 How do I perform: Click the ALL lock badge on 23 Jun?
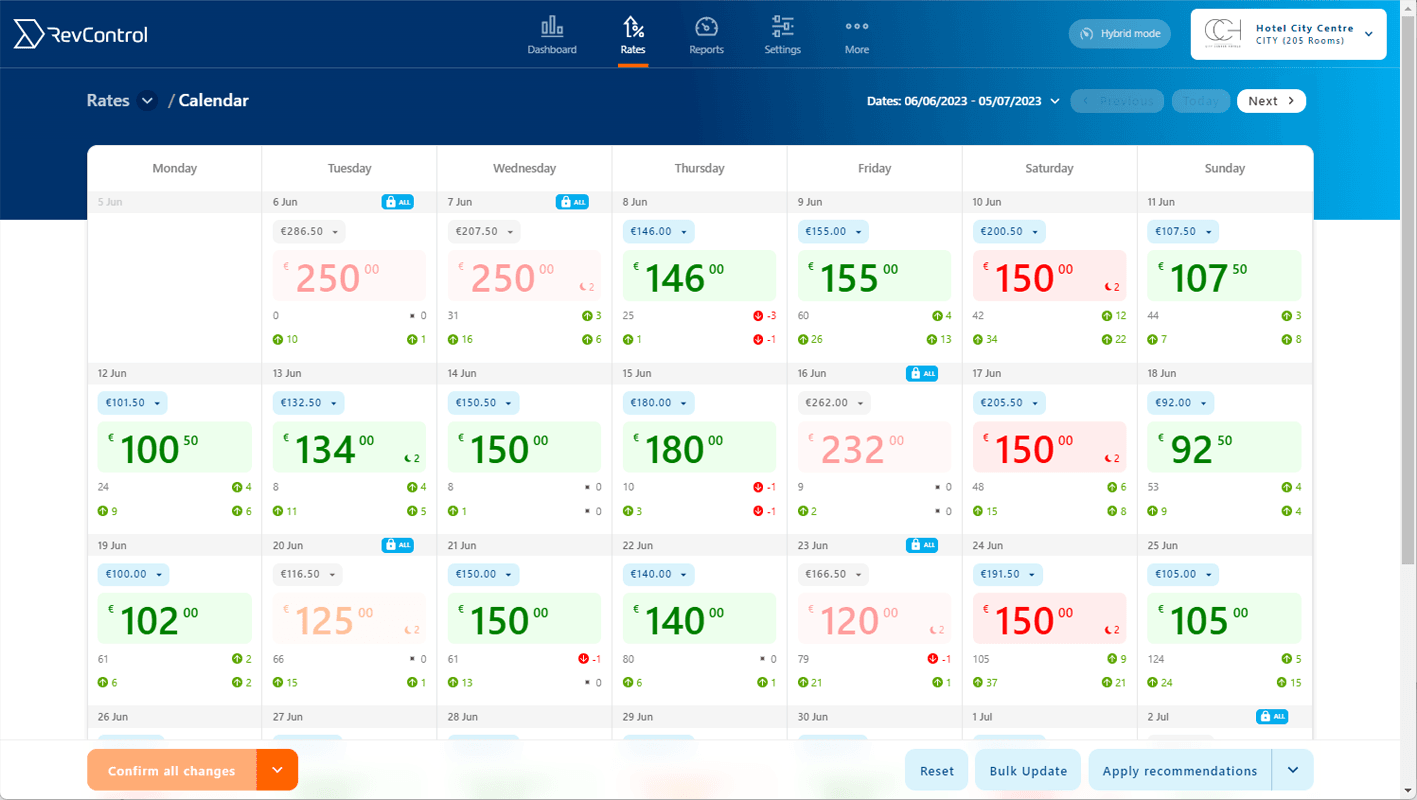922,545
